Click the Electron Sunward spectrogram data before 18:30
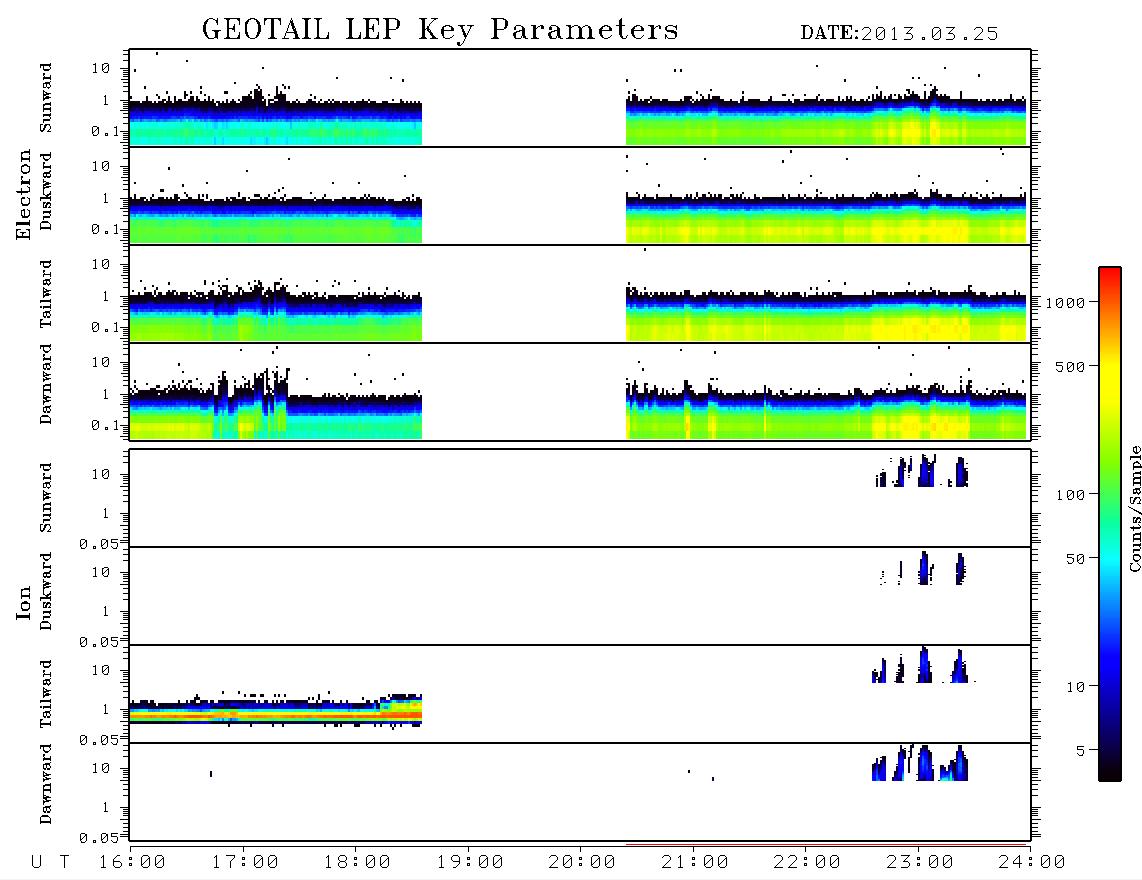 tap(276, 122)
